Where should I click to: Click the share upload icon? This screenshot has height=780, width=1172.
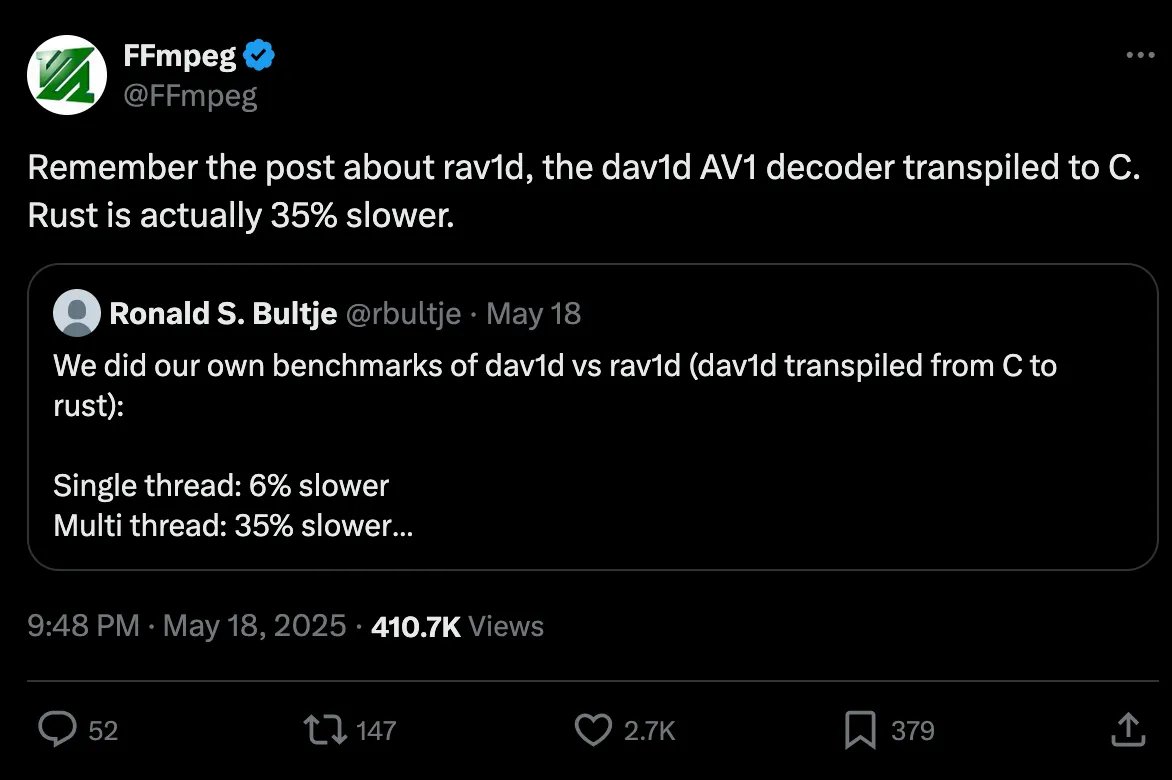pyautogui.click(x=1127, y=730)
